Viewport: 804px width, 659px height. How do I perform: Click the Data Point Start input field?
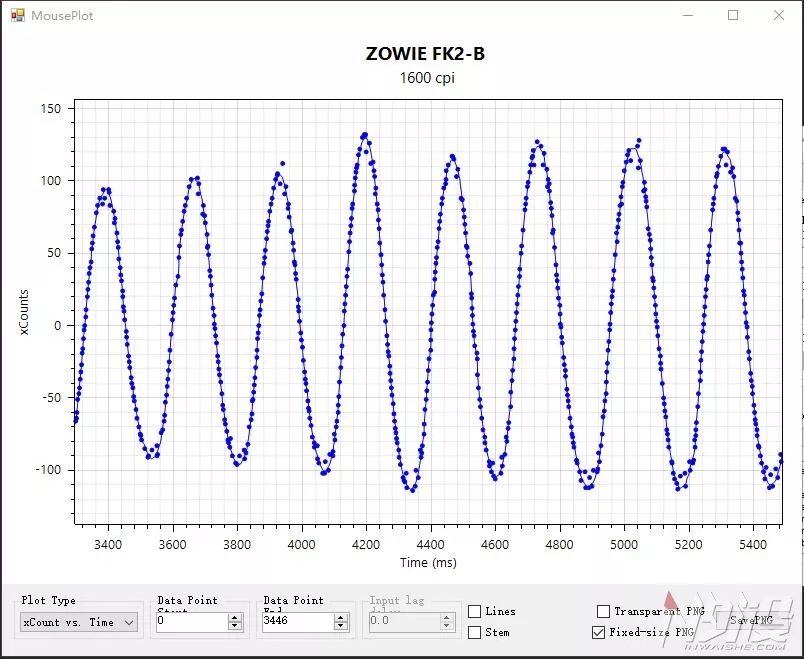point(195,622)
